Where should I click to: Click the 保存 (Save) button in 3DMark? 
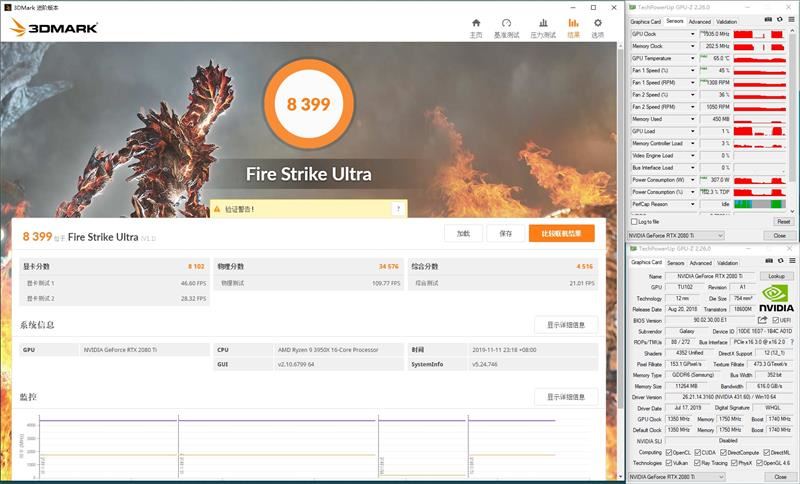point(506,233)
